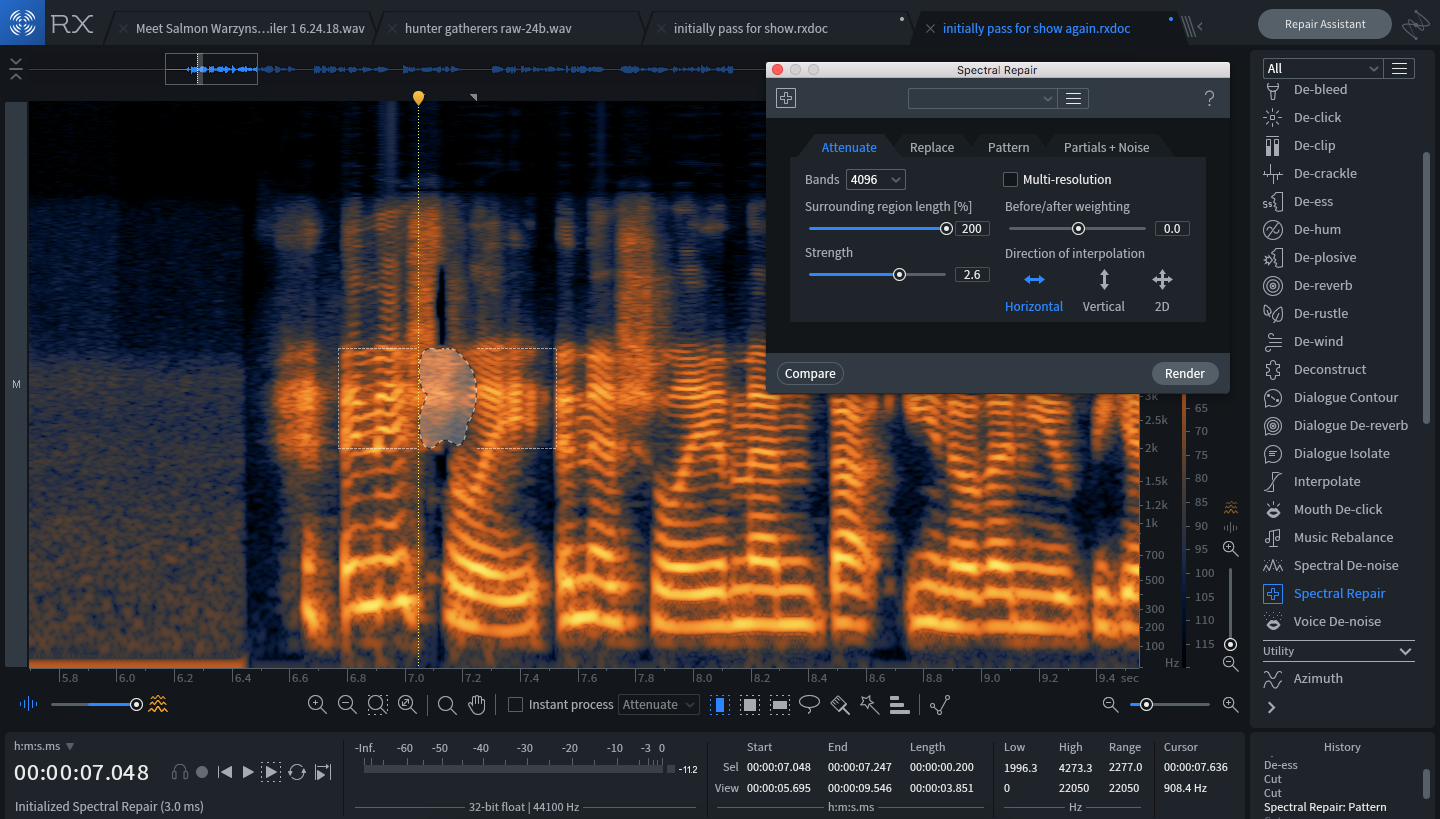Open the h:m:s.ms time format dropdown
This screenshot has height=819, width=1440.
(x=44, y=746)
